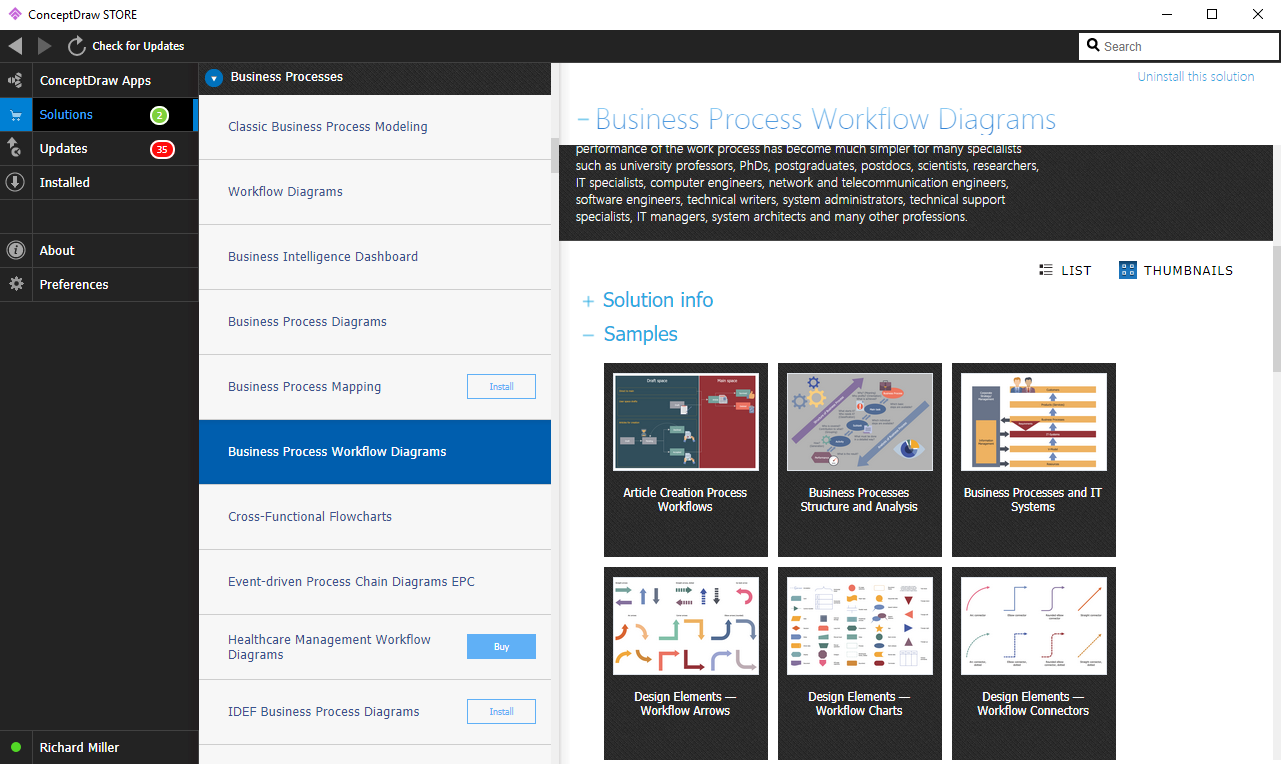
Task: Click Uninstall this solution link
Action: [x=1195, y=77]
